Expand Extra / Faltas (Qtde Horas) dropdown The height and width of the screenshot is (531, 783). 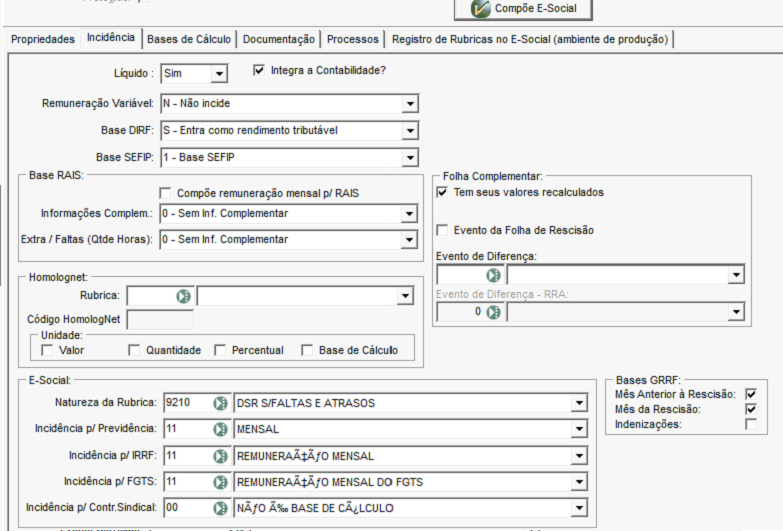pos(408,240)
